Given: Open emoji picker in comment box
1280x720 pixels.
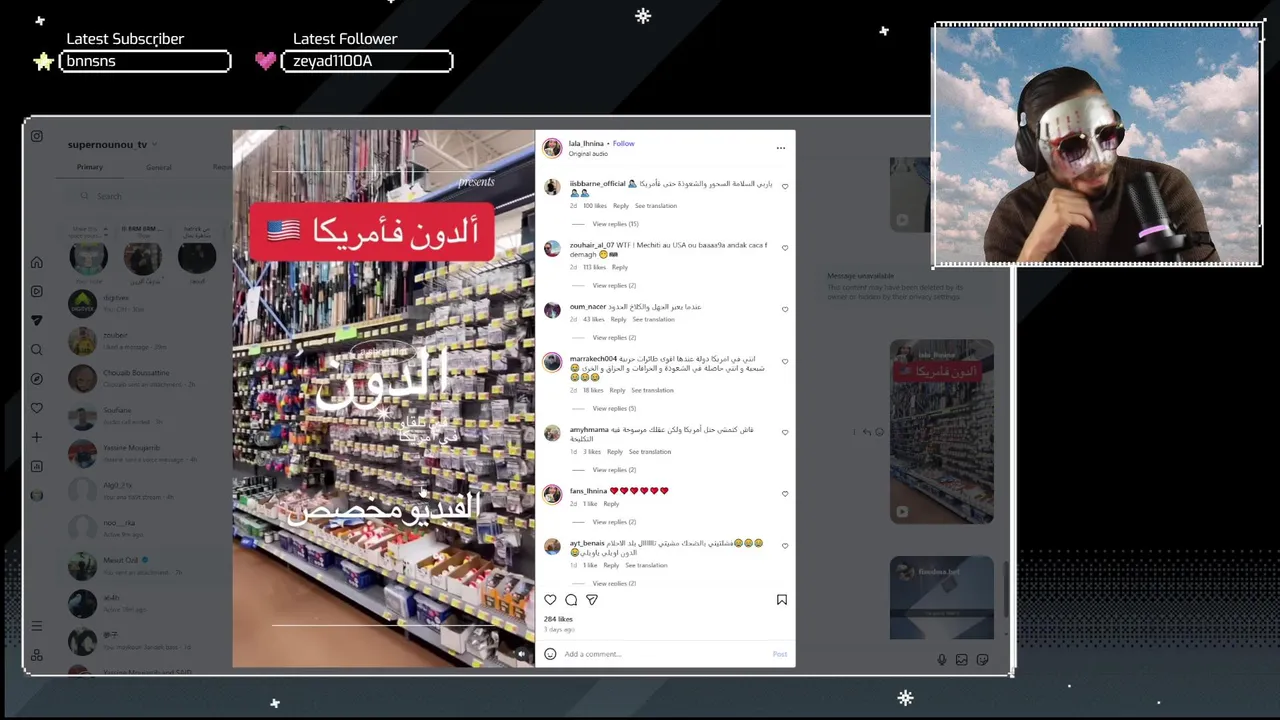Looking at the screenshot, I should coord(550,654).
